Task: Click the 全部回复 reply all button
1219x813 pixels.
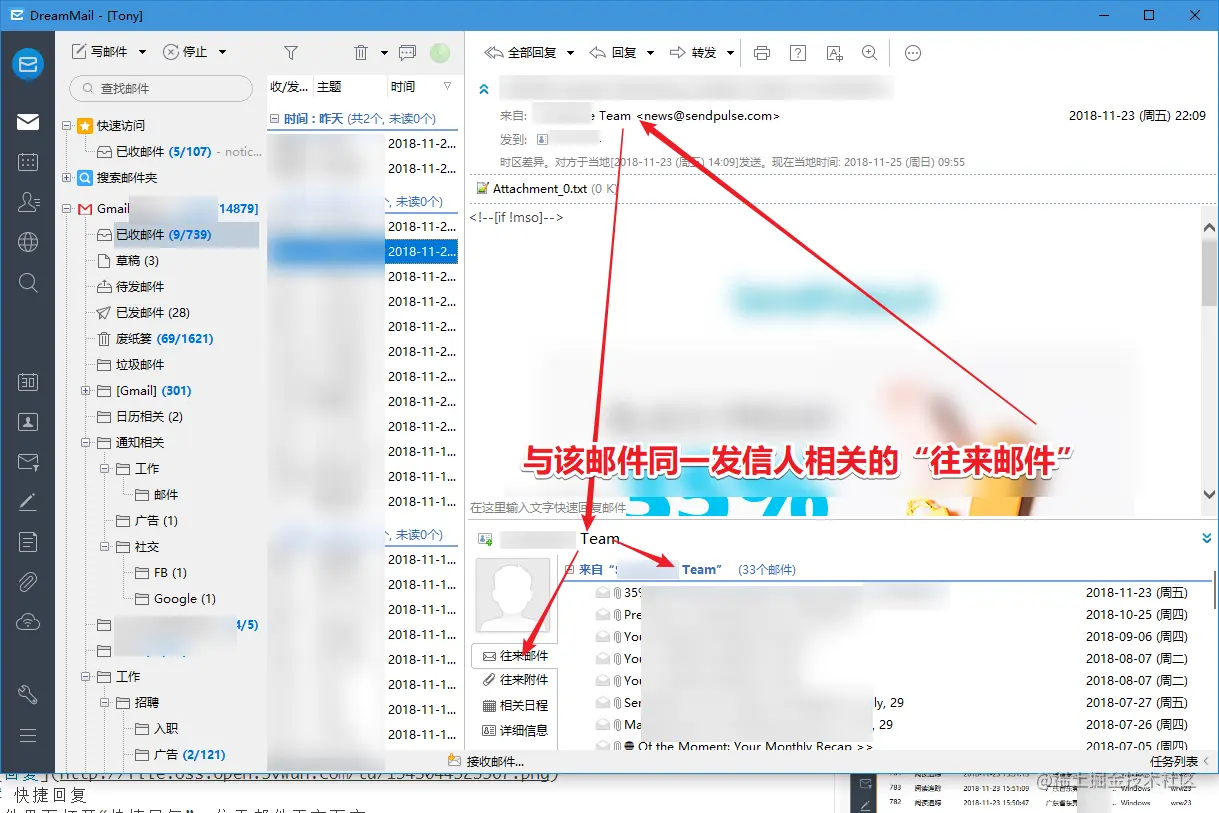Action: pos(521,53)
